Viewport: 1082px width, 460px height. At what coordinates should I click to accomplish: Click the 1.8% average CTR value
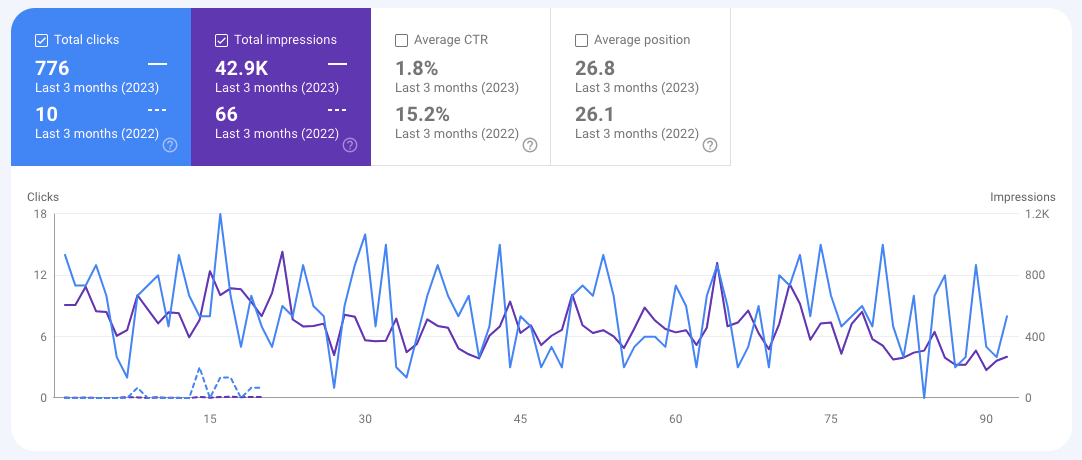(x=417, y=68)
